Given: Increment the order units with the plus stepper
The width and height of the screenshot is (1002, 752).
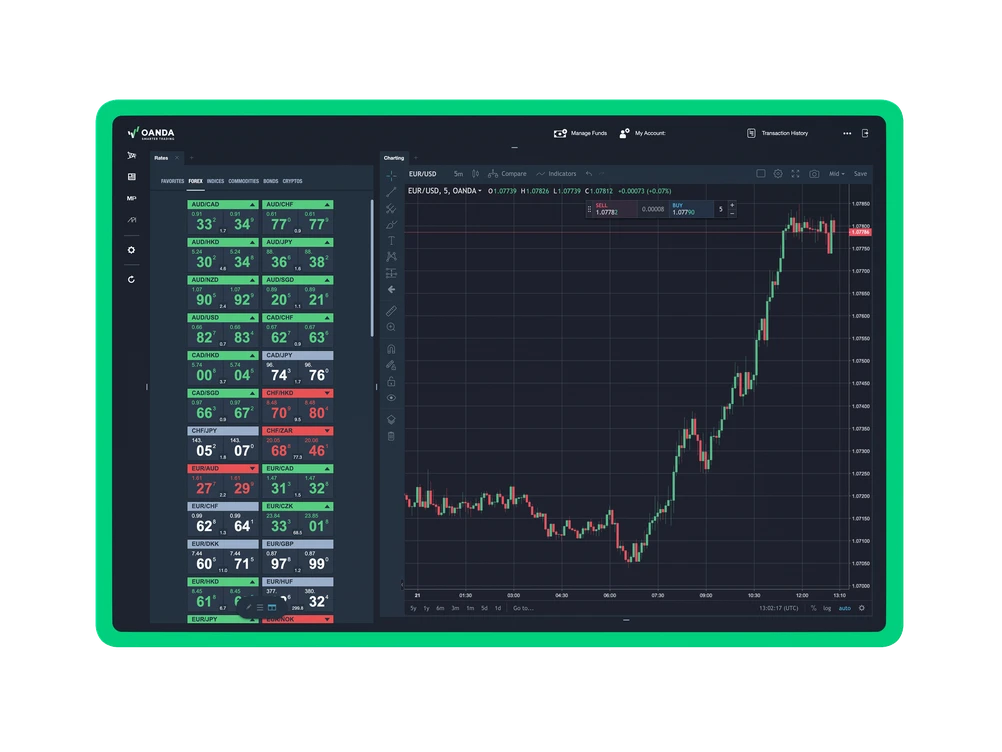Looking at the screenshot, I should click(731, 204).
